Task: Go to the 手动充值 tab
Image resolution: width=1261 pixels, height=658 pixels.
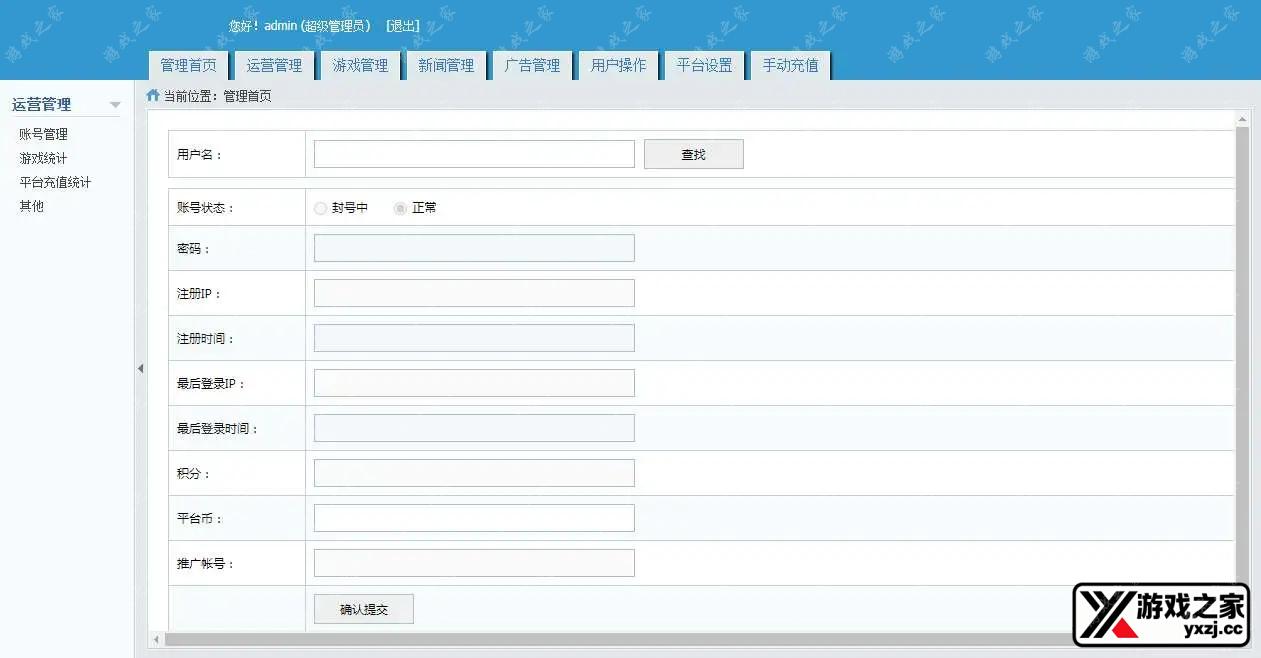Action: click(x=790, y=65)
